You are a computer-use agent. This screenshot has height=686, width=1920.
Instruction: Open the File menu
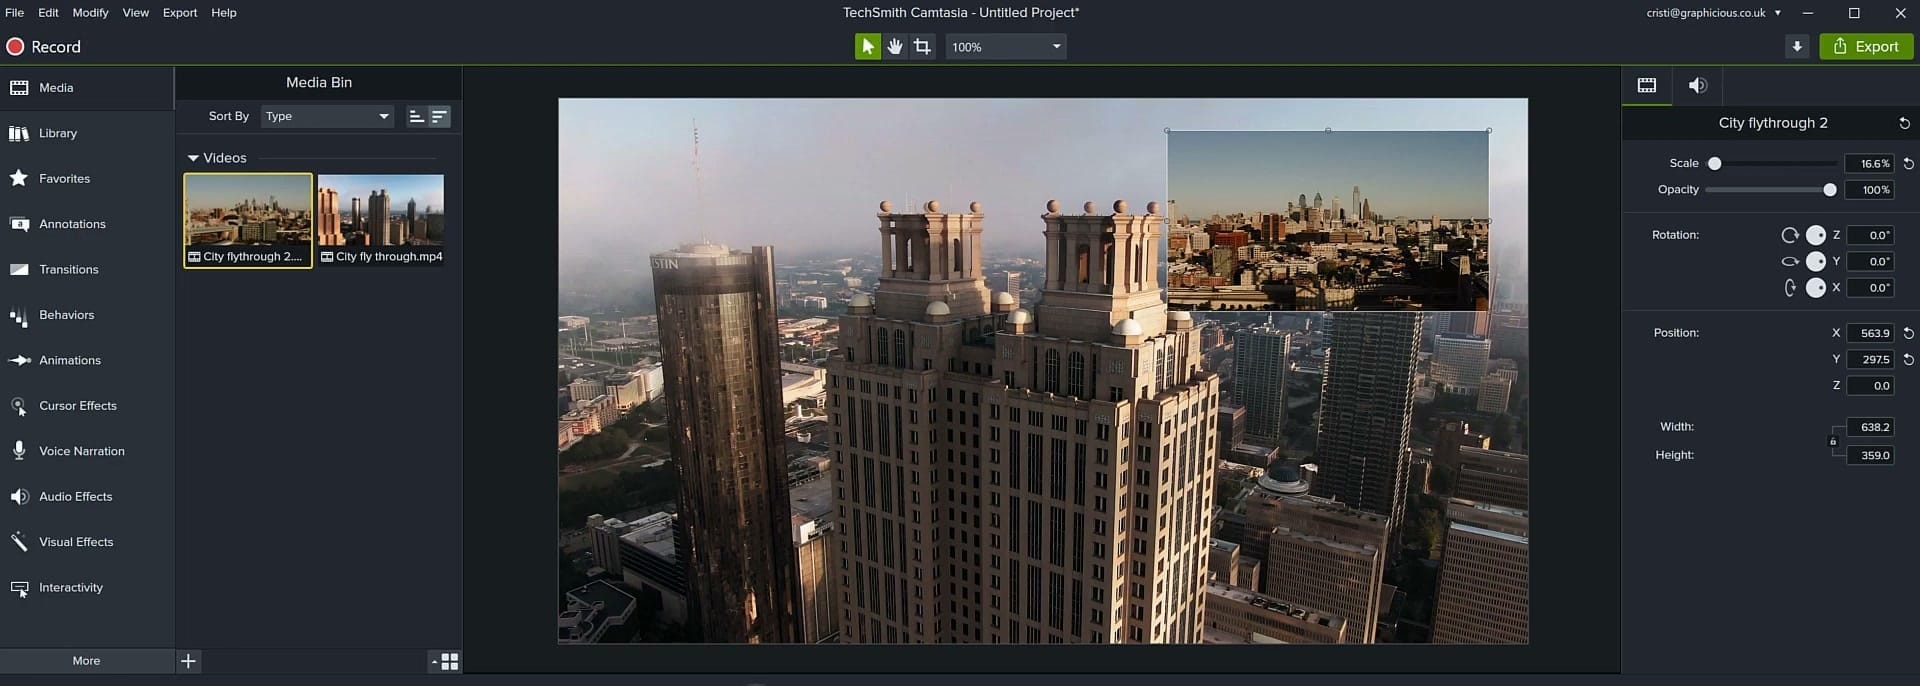14,13
